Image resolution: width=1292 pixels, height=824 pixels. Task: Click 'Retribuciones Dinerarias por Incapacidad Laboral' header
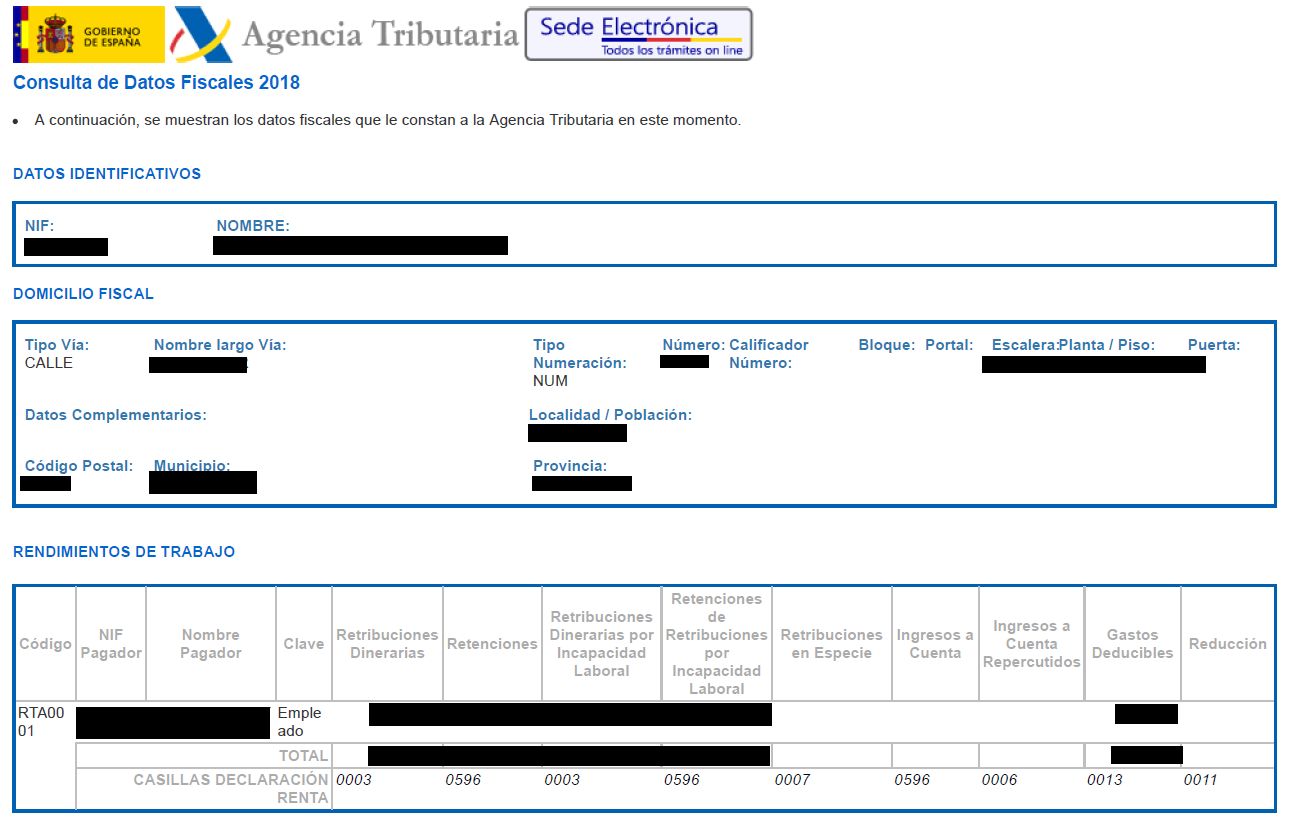pyautogui.click(x=602, y=644)
